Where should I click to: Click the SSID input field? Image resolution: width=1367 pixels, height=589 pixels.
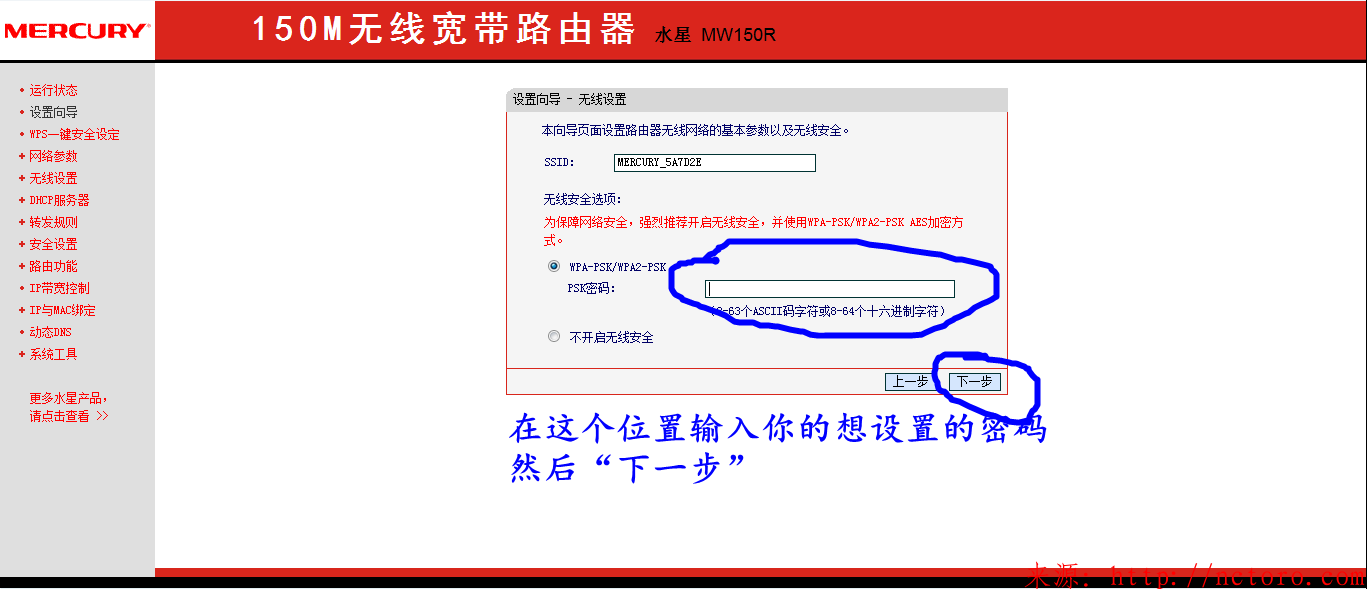click(715, 163)
